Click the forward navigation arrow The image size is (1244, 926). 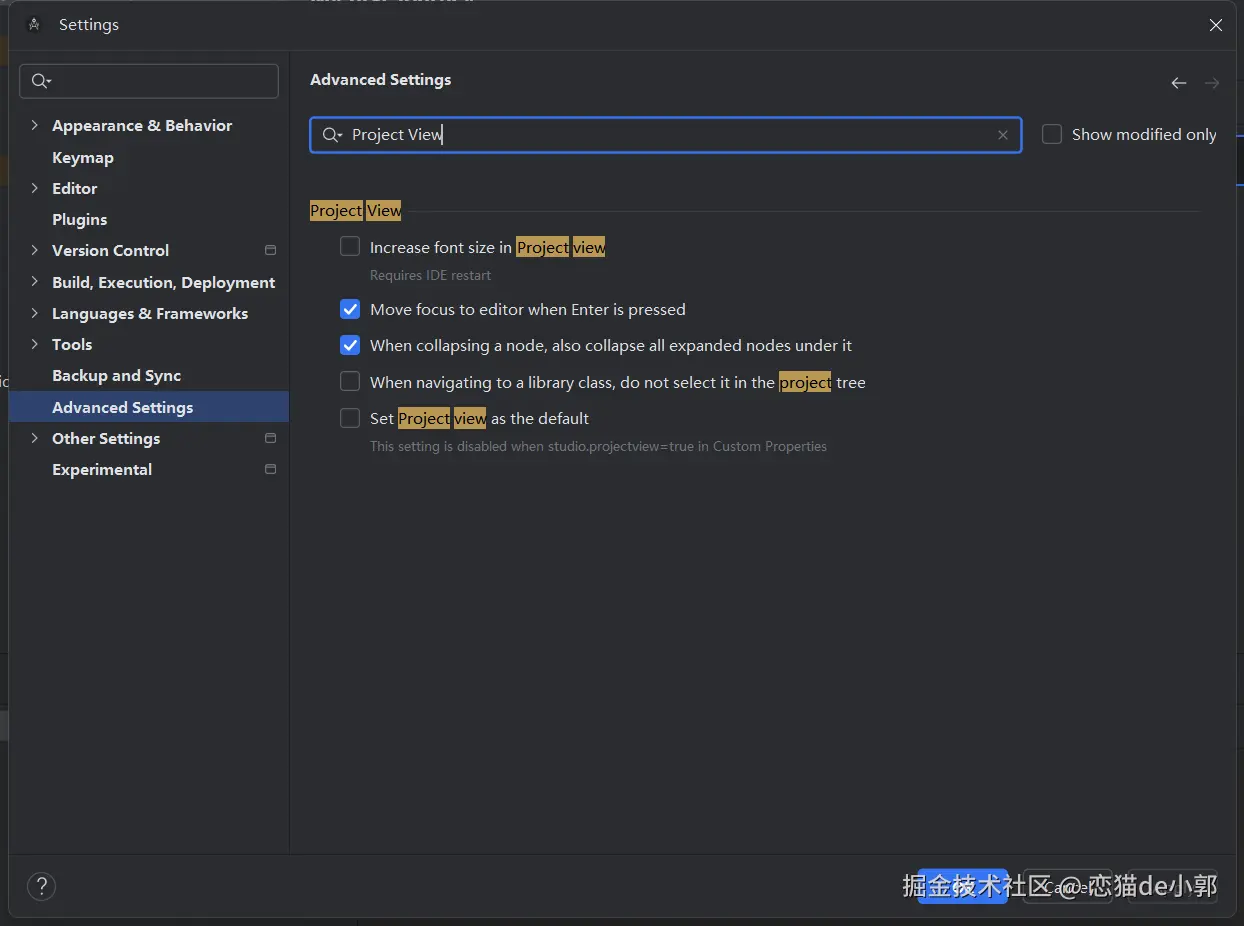pyautogui.click(x=1211, y=83)
